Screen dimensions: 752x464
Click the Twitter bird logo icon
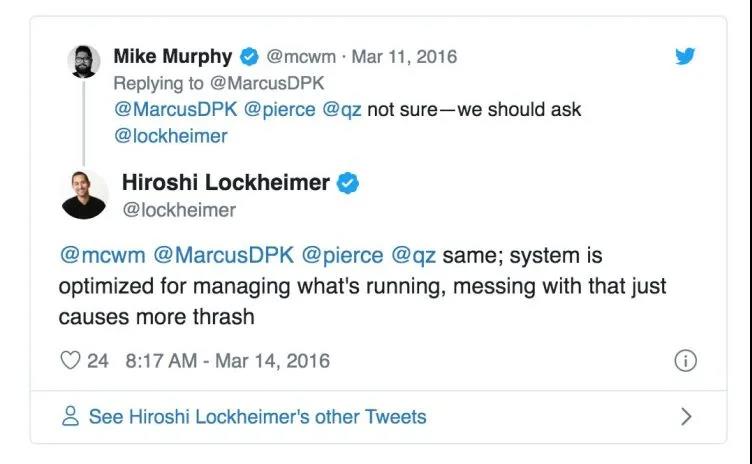685,56
